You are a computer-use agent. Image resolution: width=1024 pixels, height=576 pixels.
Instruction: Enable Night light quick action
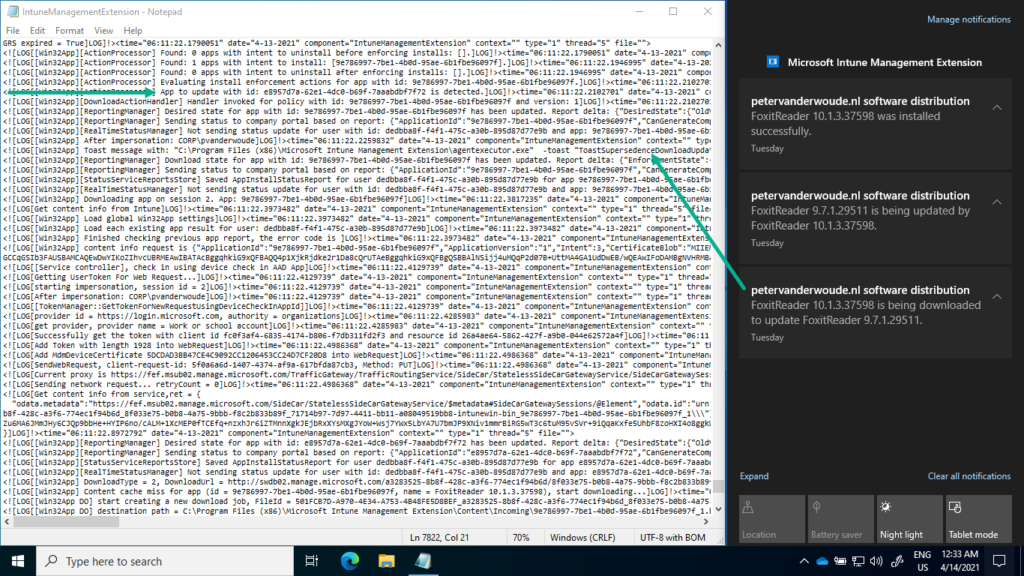(x=909, y=518)
